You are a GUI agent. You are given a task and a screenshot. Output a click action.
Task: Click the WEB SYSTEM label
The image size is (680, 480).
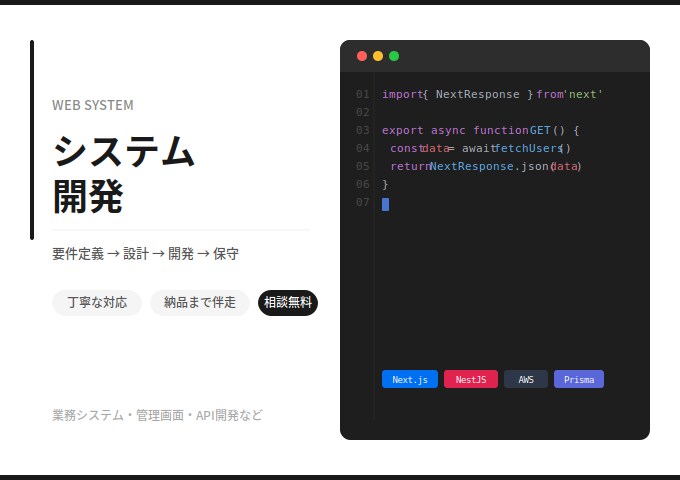pyautogui.click(x=93, y=105)
